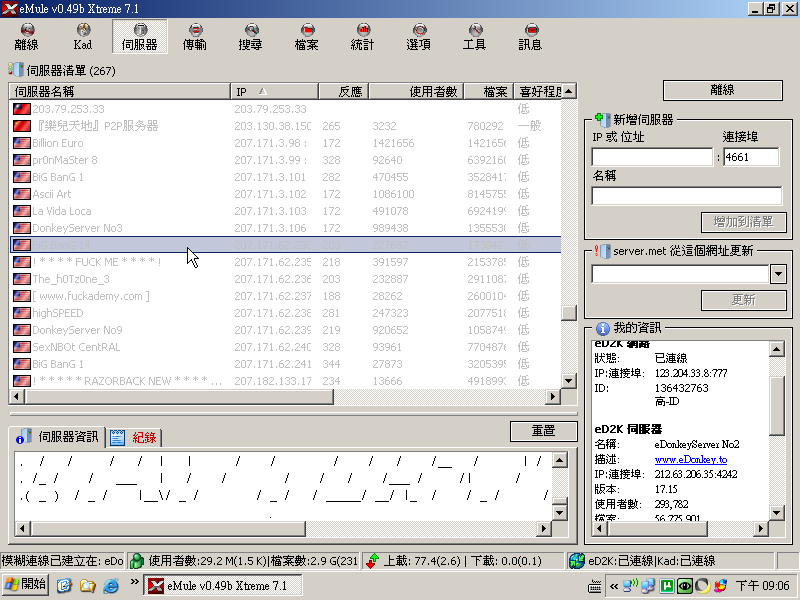Open the 選項 options toolbar icon

(419, 37)
